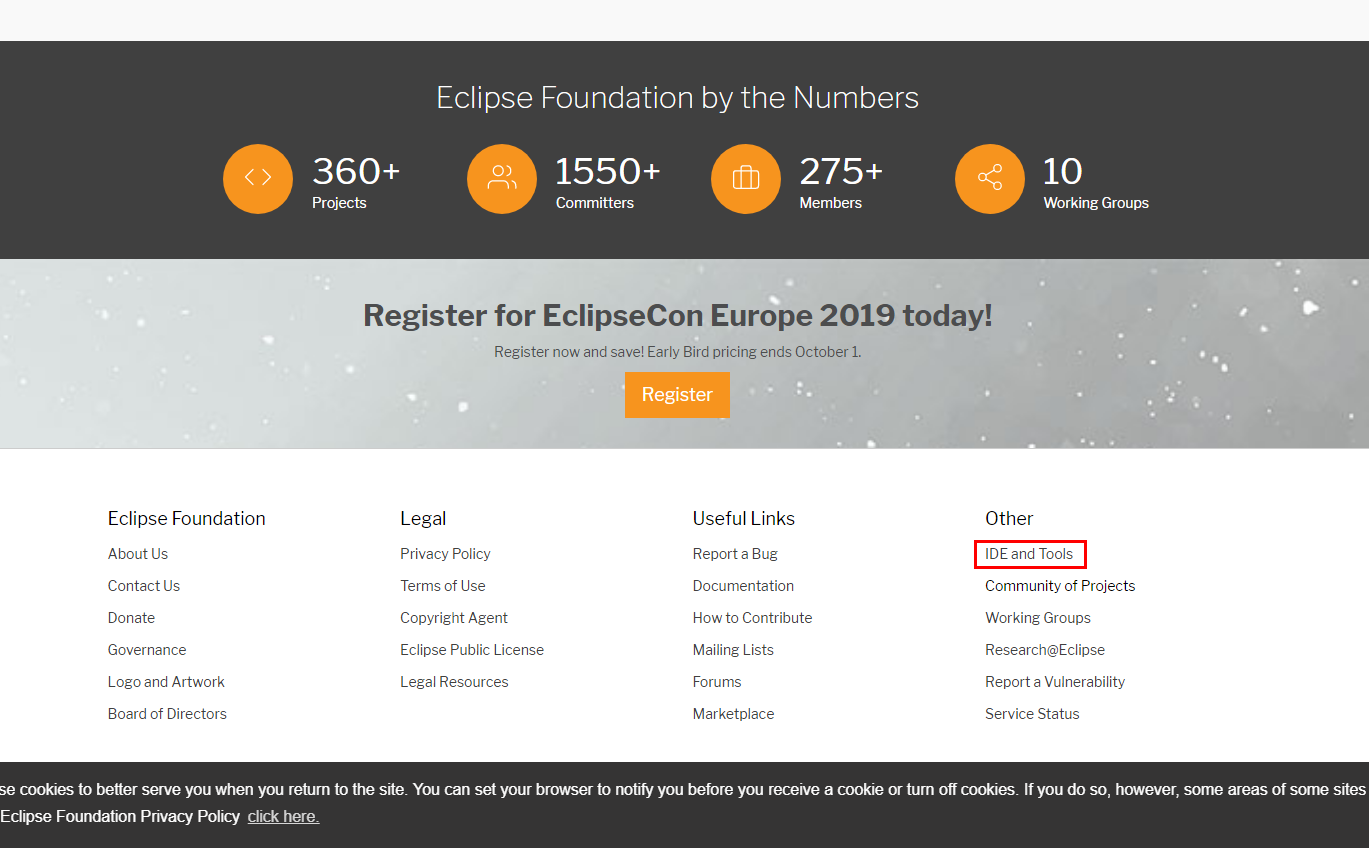Click the Report a Bug link

coord(735,554)
